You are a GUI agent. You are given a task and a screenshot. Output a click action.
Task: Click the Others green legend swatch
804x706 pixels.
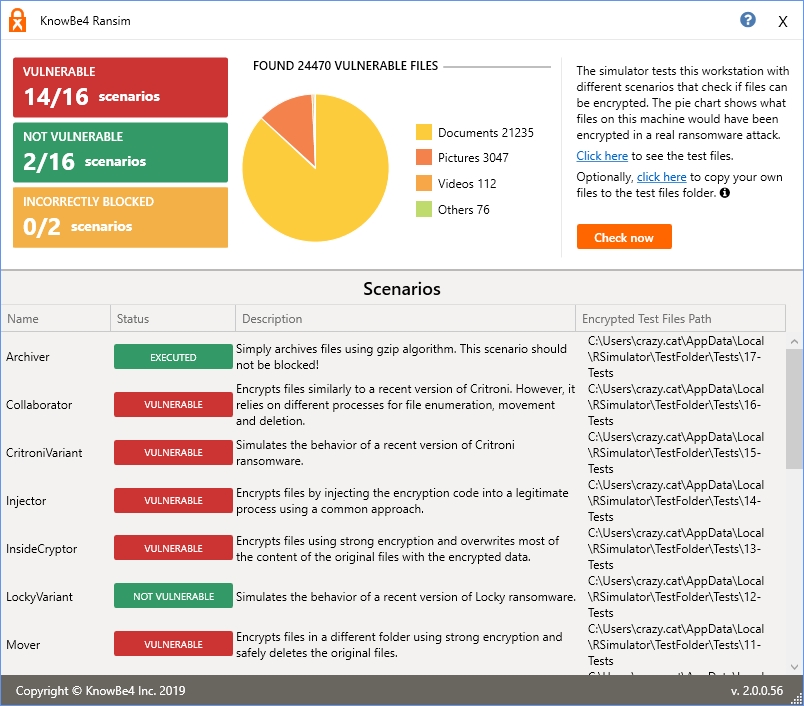(x=424, y=209)
